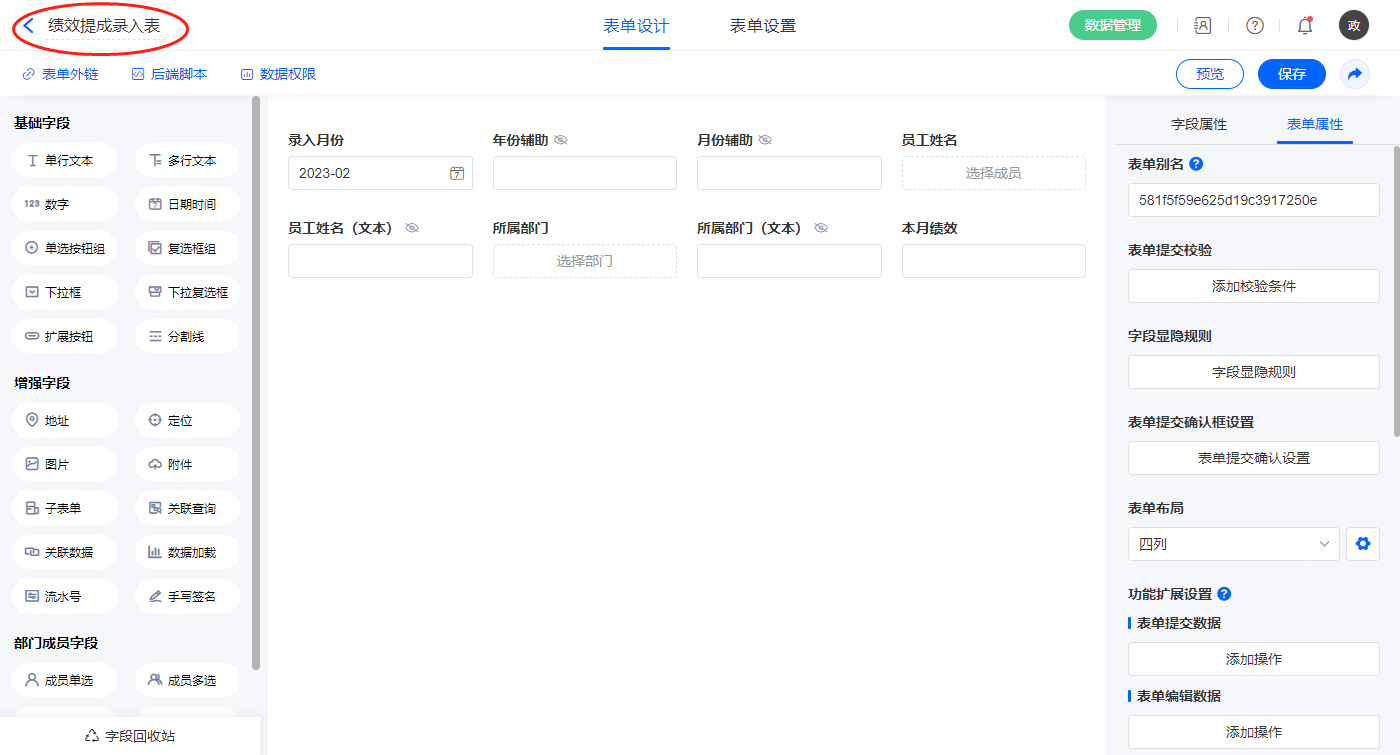The width and height of the screenshot is (1400, 755).
Task: Toggle visibility icon next to 员工姓名（文本）
Action: [412, 228]
